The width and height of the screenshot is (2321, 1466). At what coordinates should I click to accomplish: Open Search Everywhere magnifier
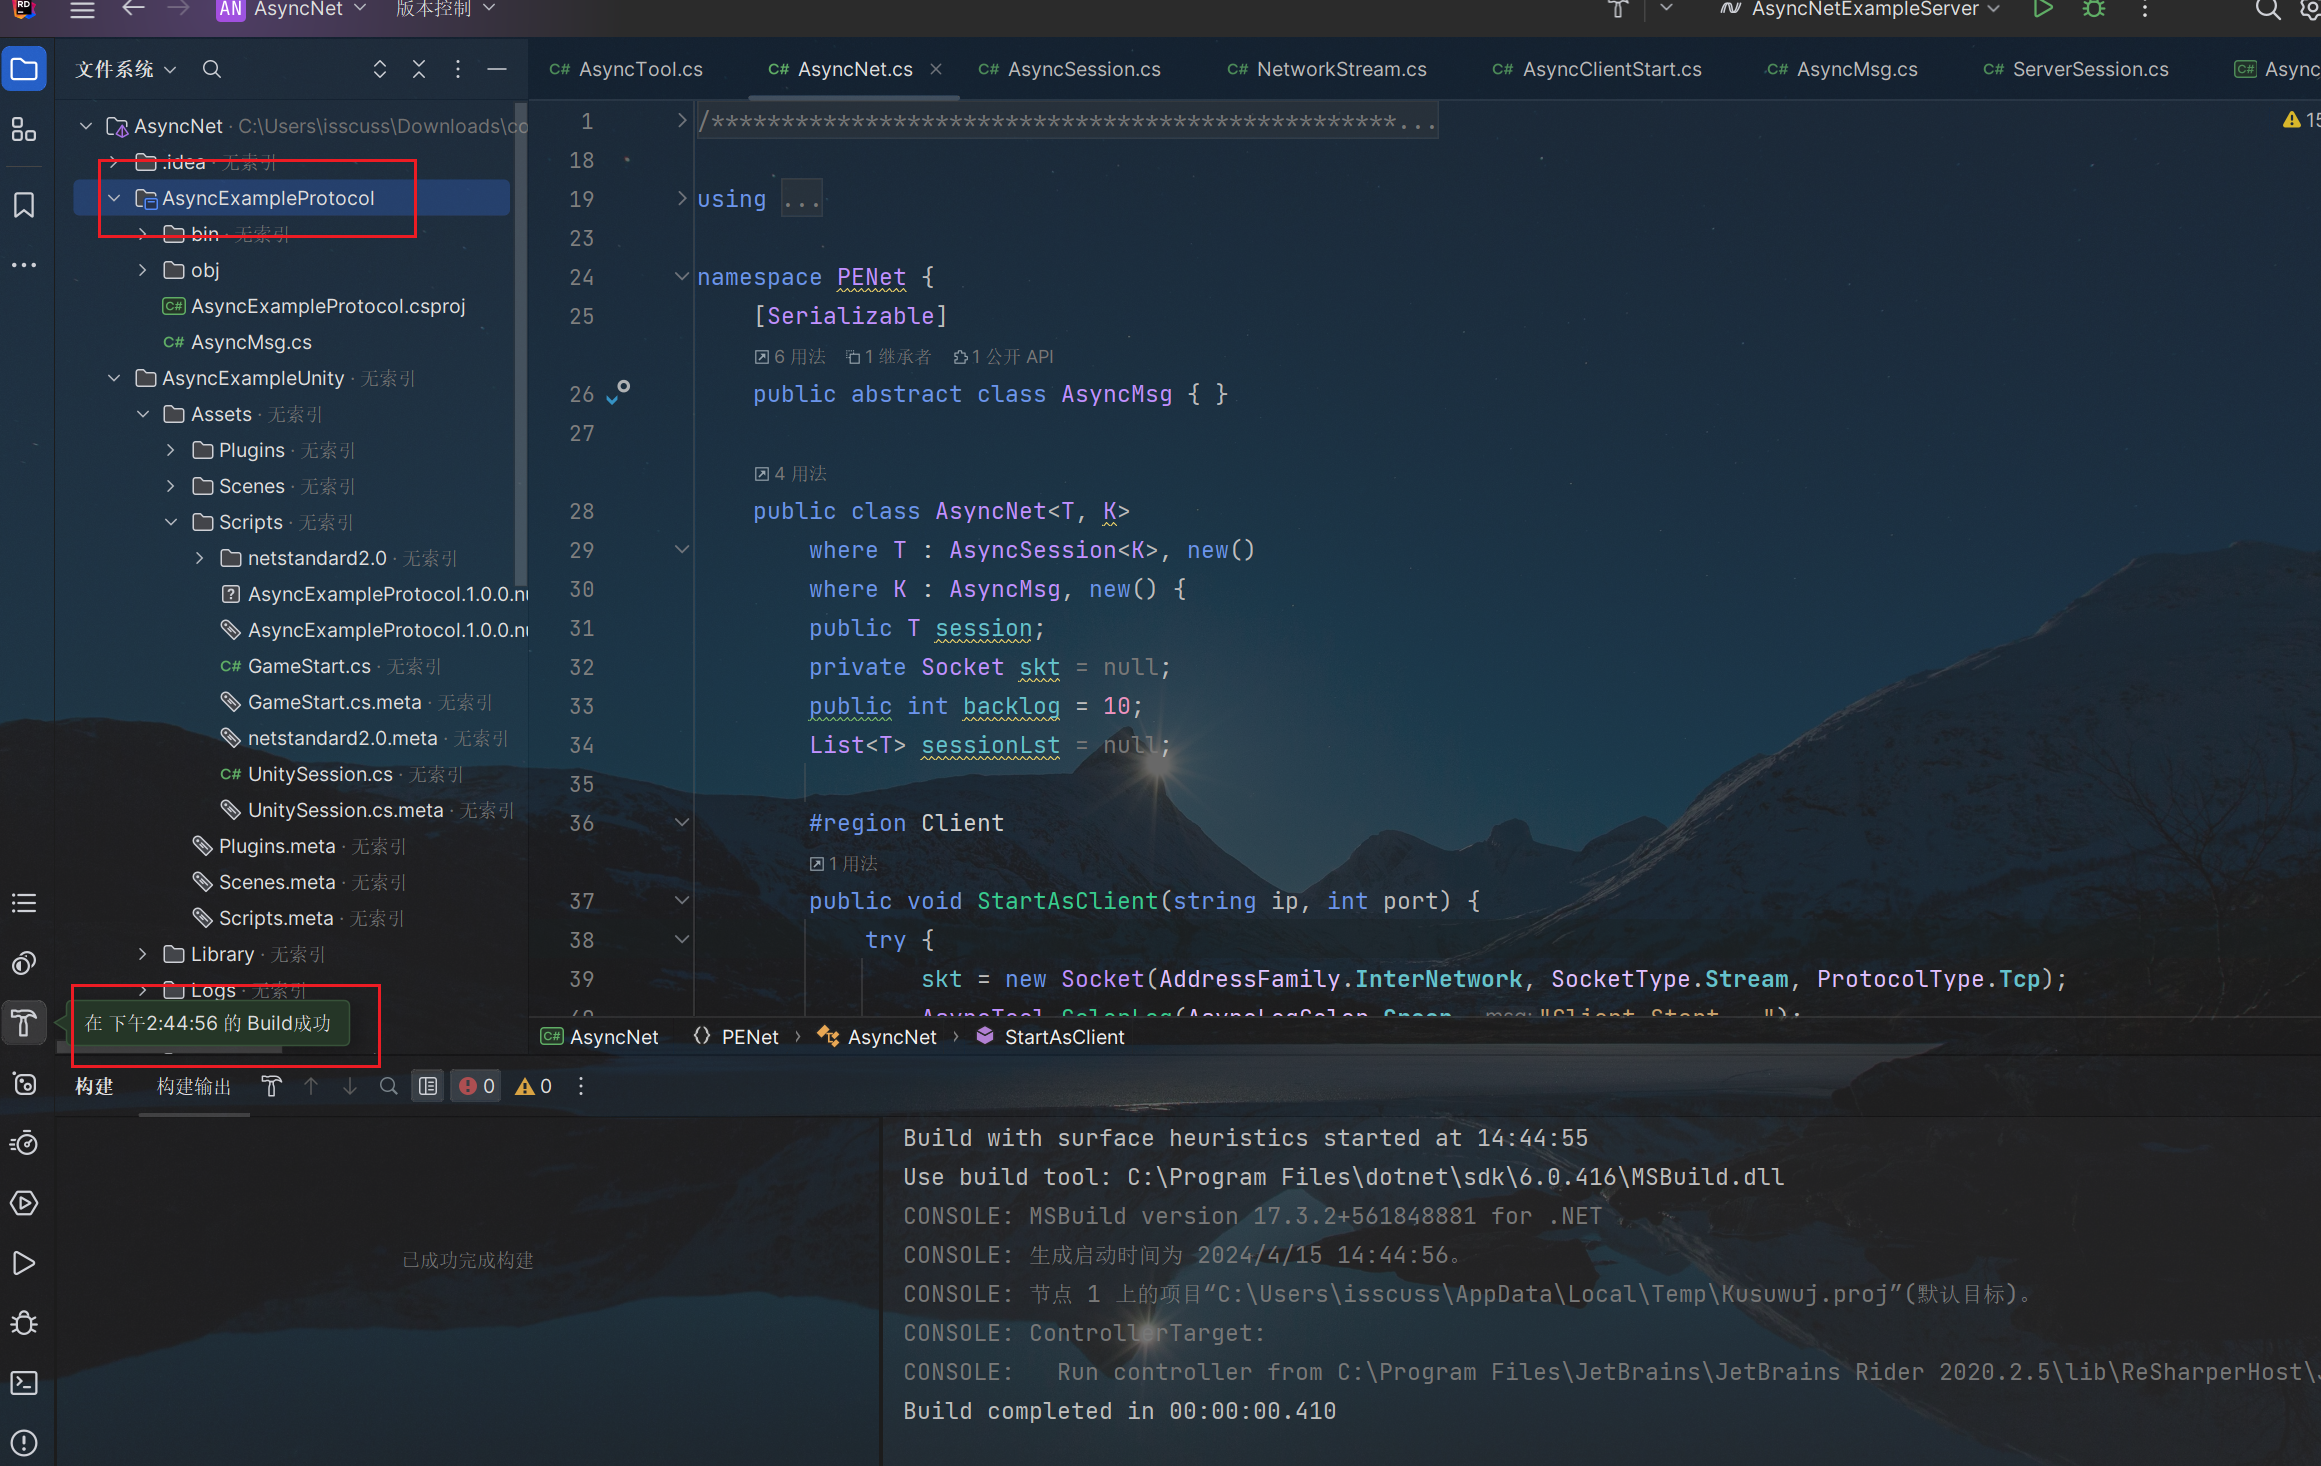coord(2267,10)
